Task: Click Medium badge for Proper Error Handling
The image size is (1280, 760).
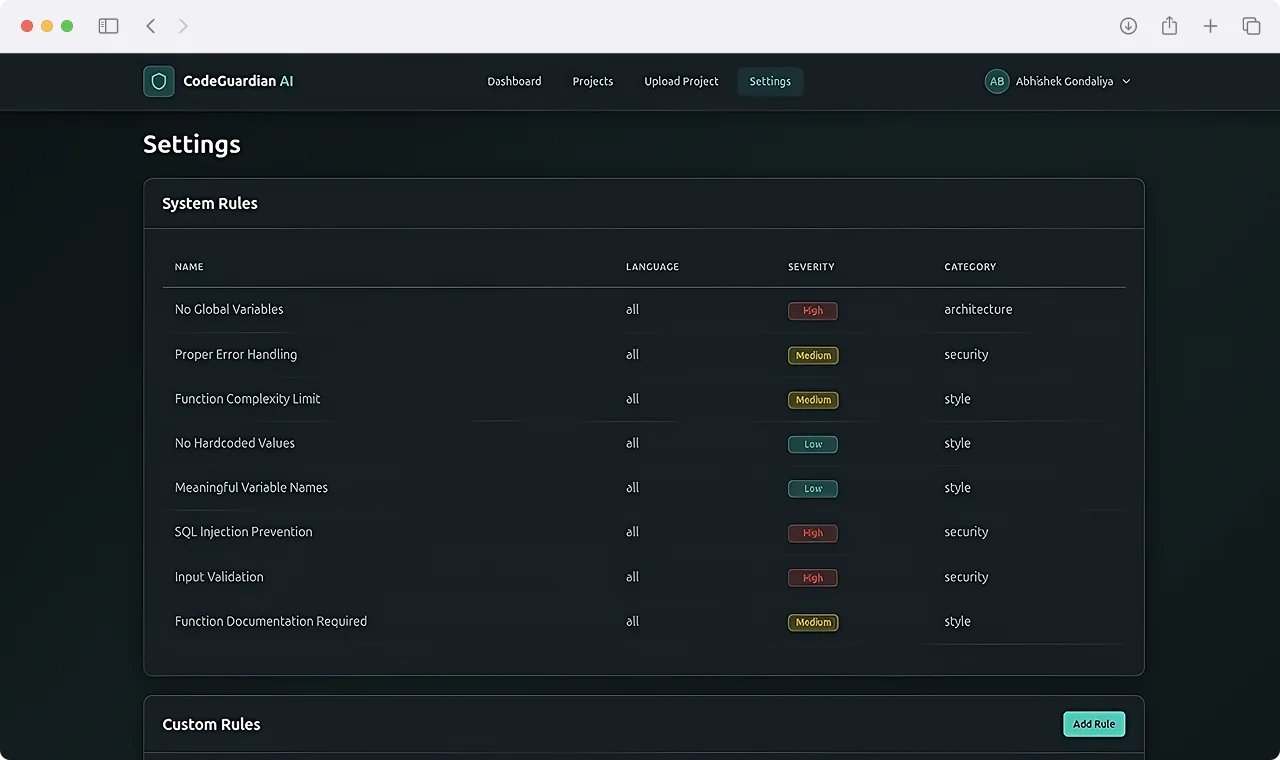Action: 813,355
